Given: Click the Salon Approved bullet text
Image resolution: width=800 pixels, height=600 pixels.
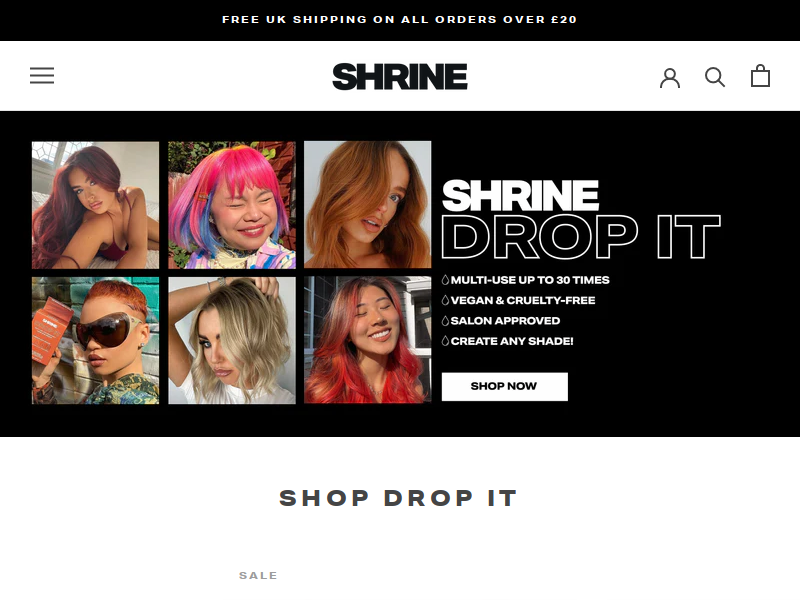Looking at the screenshot, I should [x=505, y=321].
